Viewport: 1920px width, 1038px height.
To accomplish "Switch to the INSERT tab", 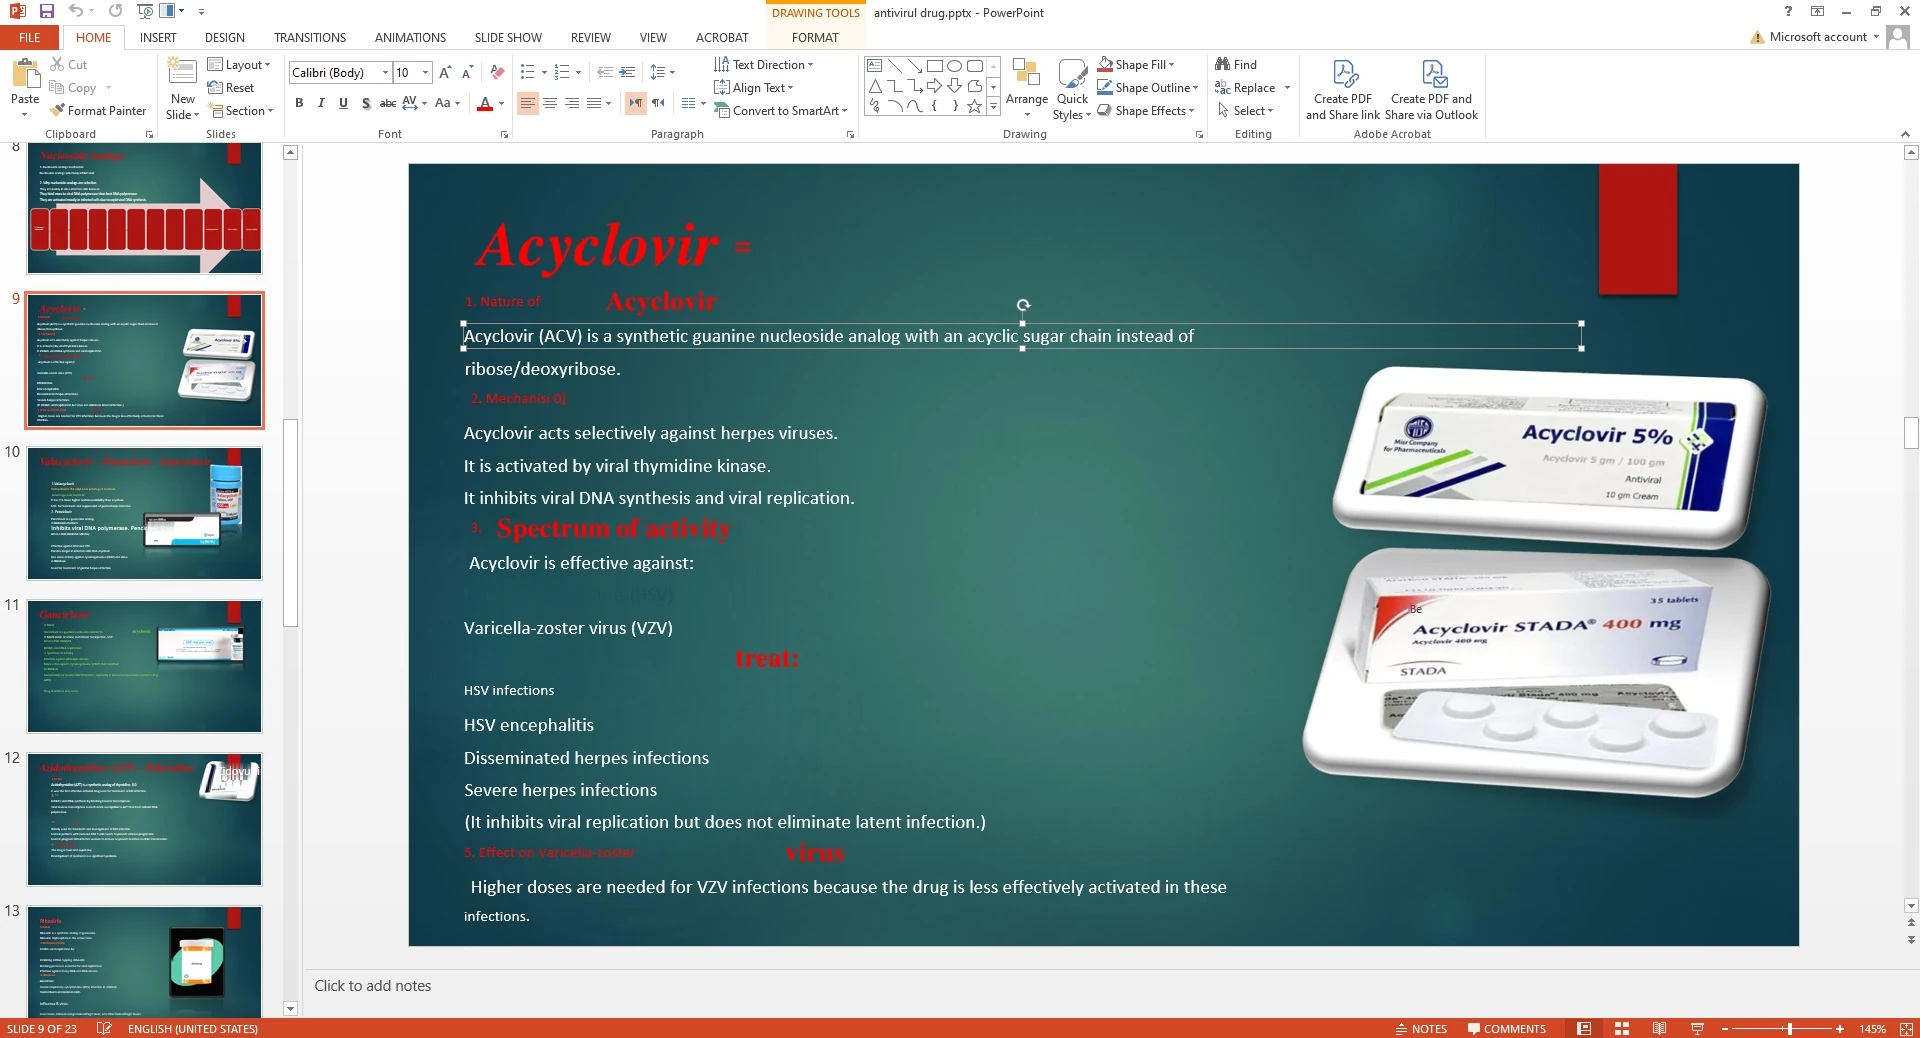I will [x=158, y=37].
